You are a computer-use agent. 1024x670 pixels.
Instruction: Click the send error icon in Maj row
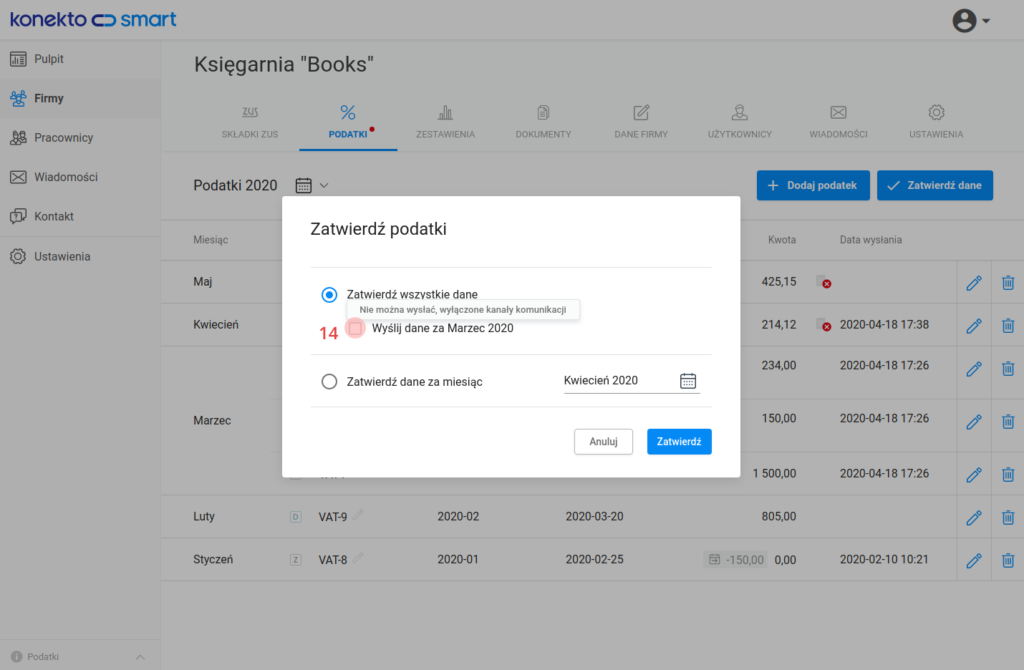click(824, 282)
